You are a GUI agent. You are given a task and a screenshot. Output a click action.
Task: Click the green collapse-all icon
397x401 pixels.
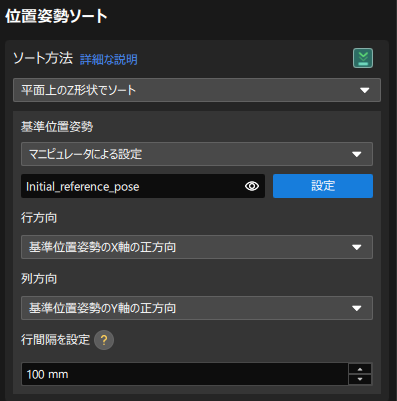tap(363, 58)
